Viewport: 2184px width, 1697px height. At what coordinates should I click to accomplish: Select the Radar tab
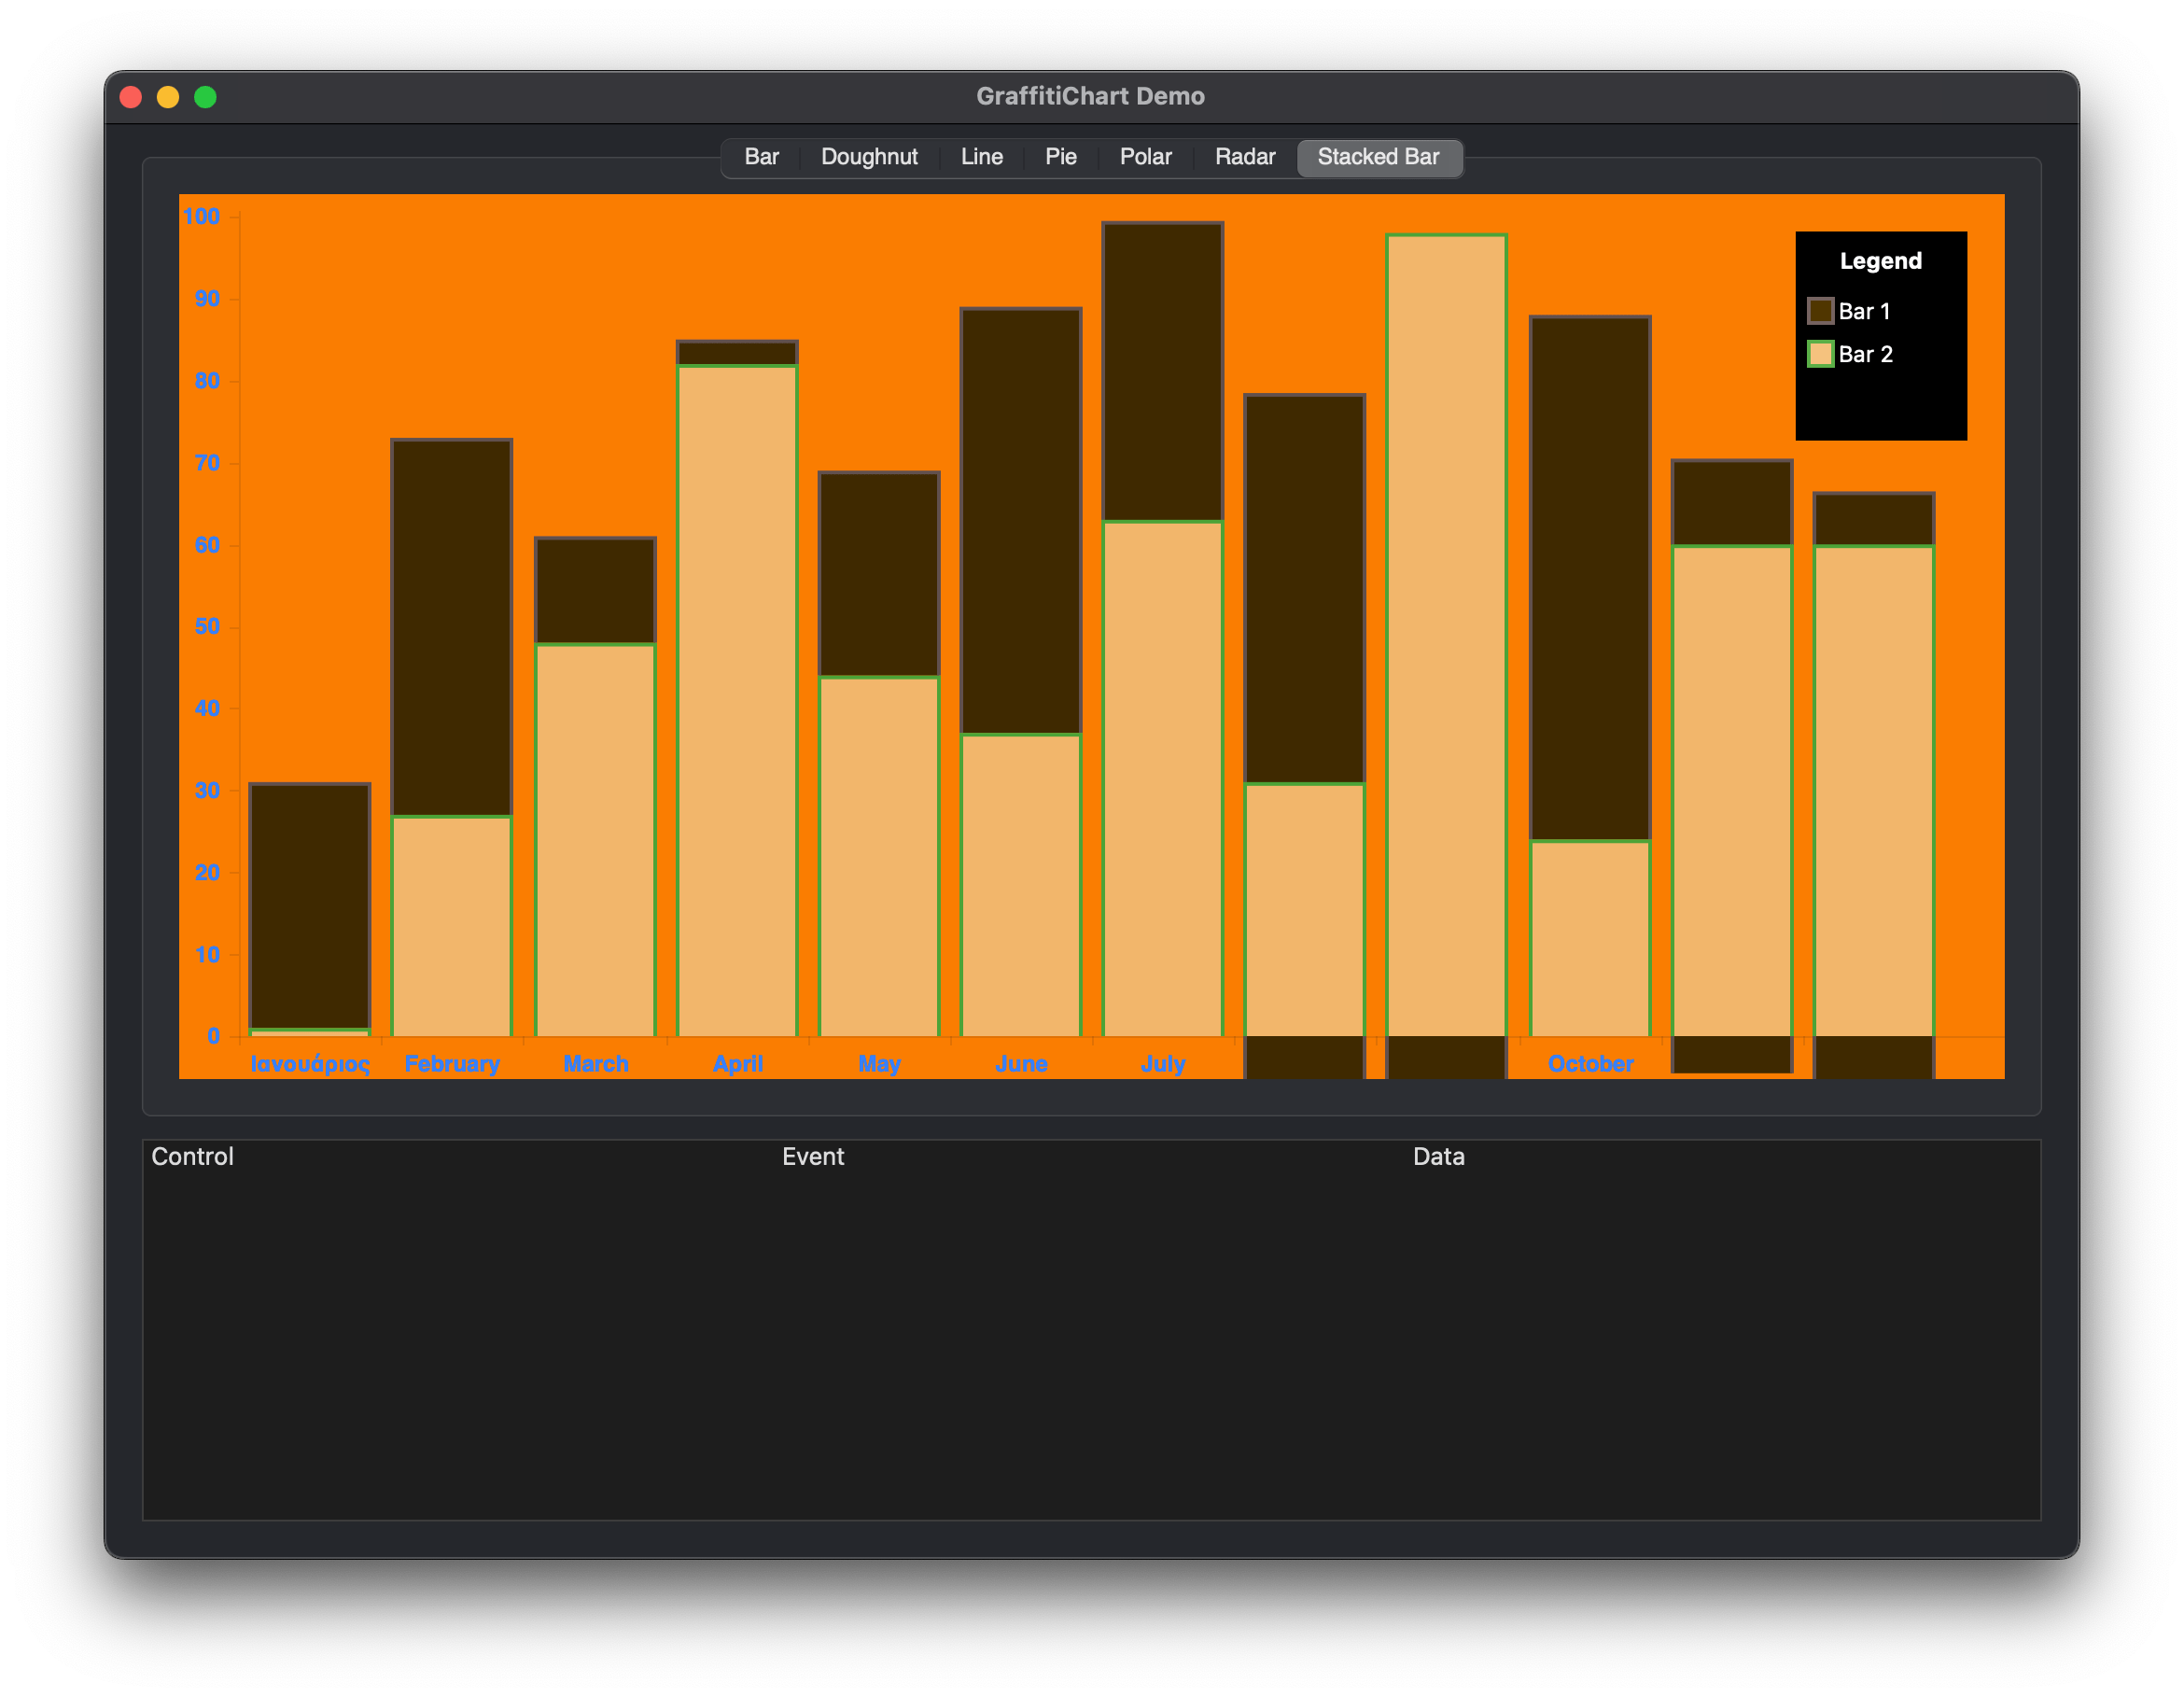(x=1244, y=157)
